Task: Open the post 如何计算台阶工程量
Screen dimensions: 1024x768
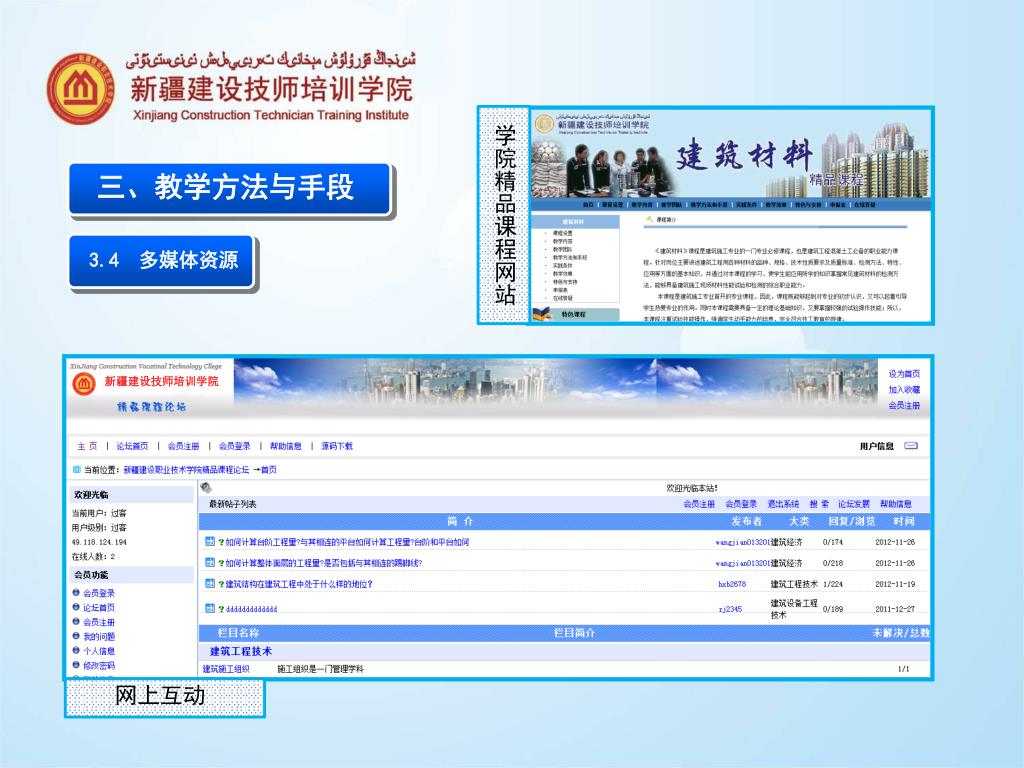Action: point(347,542)
